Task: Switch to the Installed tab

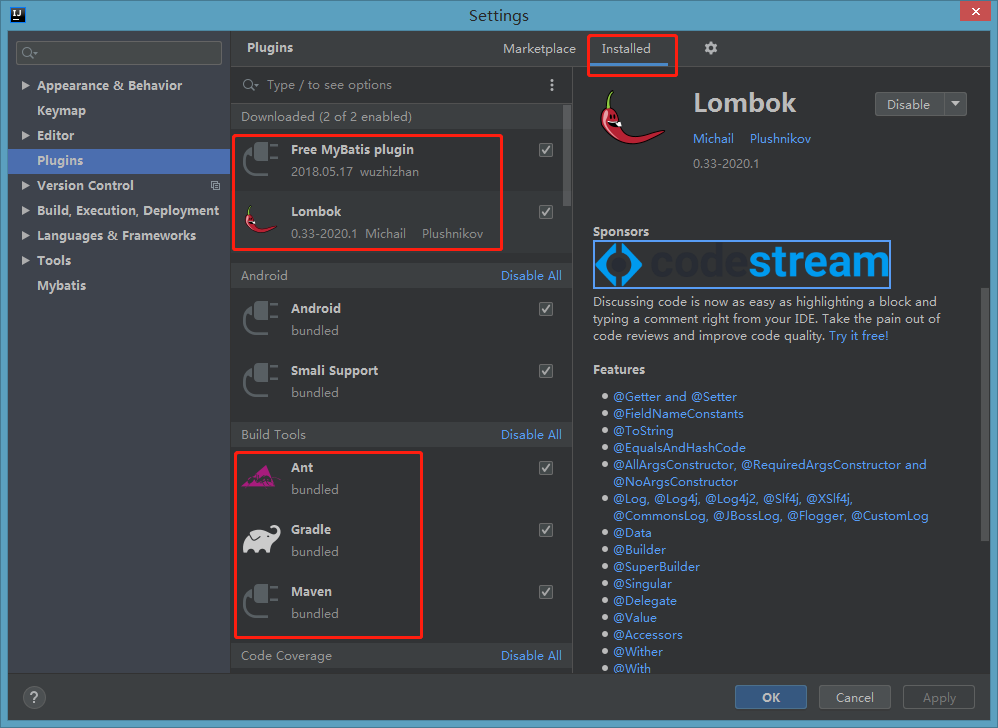Action: [626, 49]
